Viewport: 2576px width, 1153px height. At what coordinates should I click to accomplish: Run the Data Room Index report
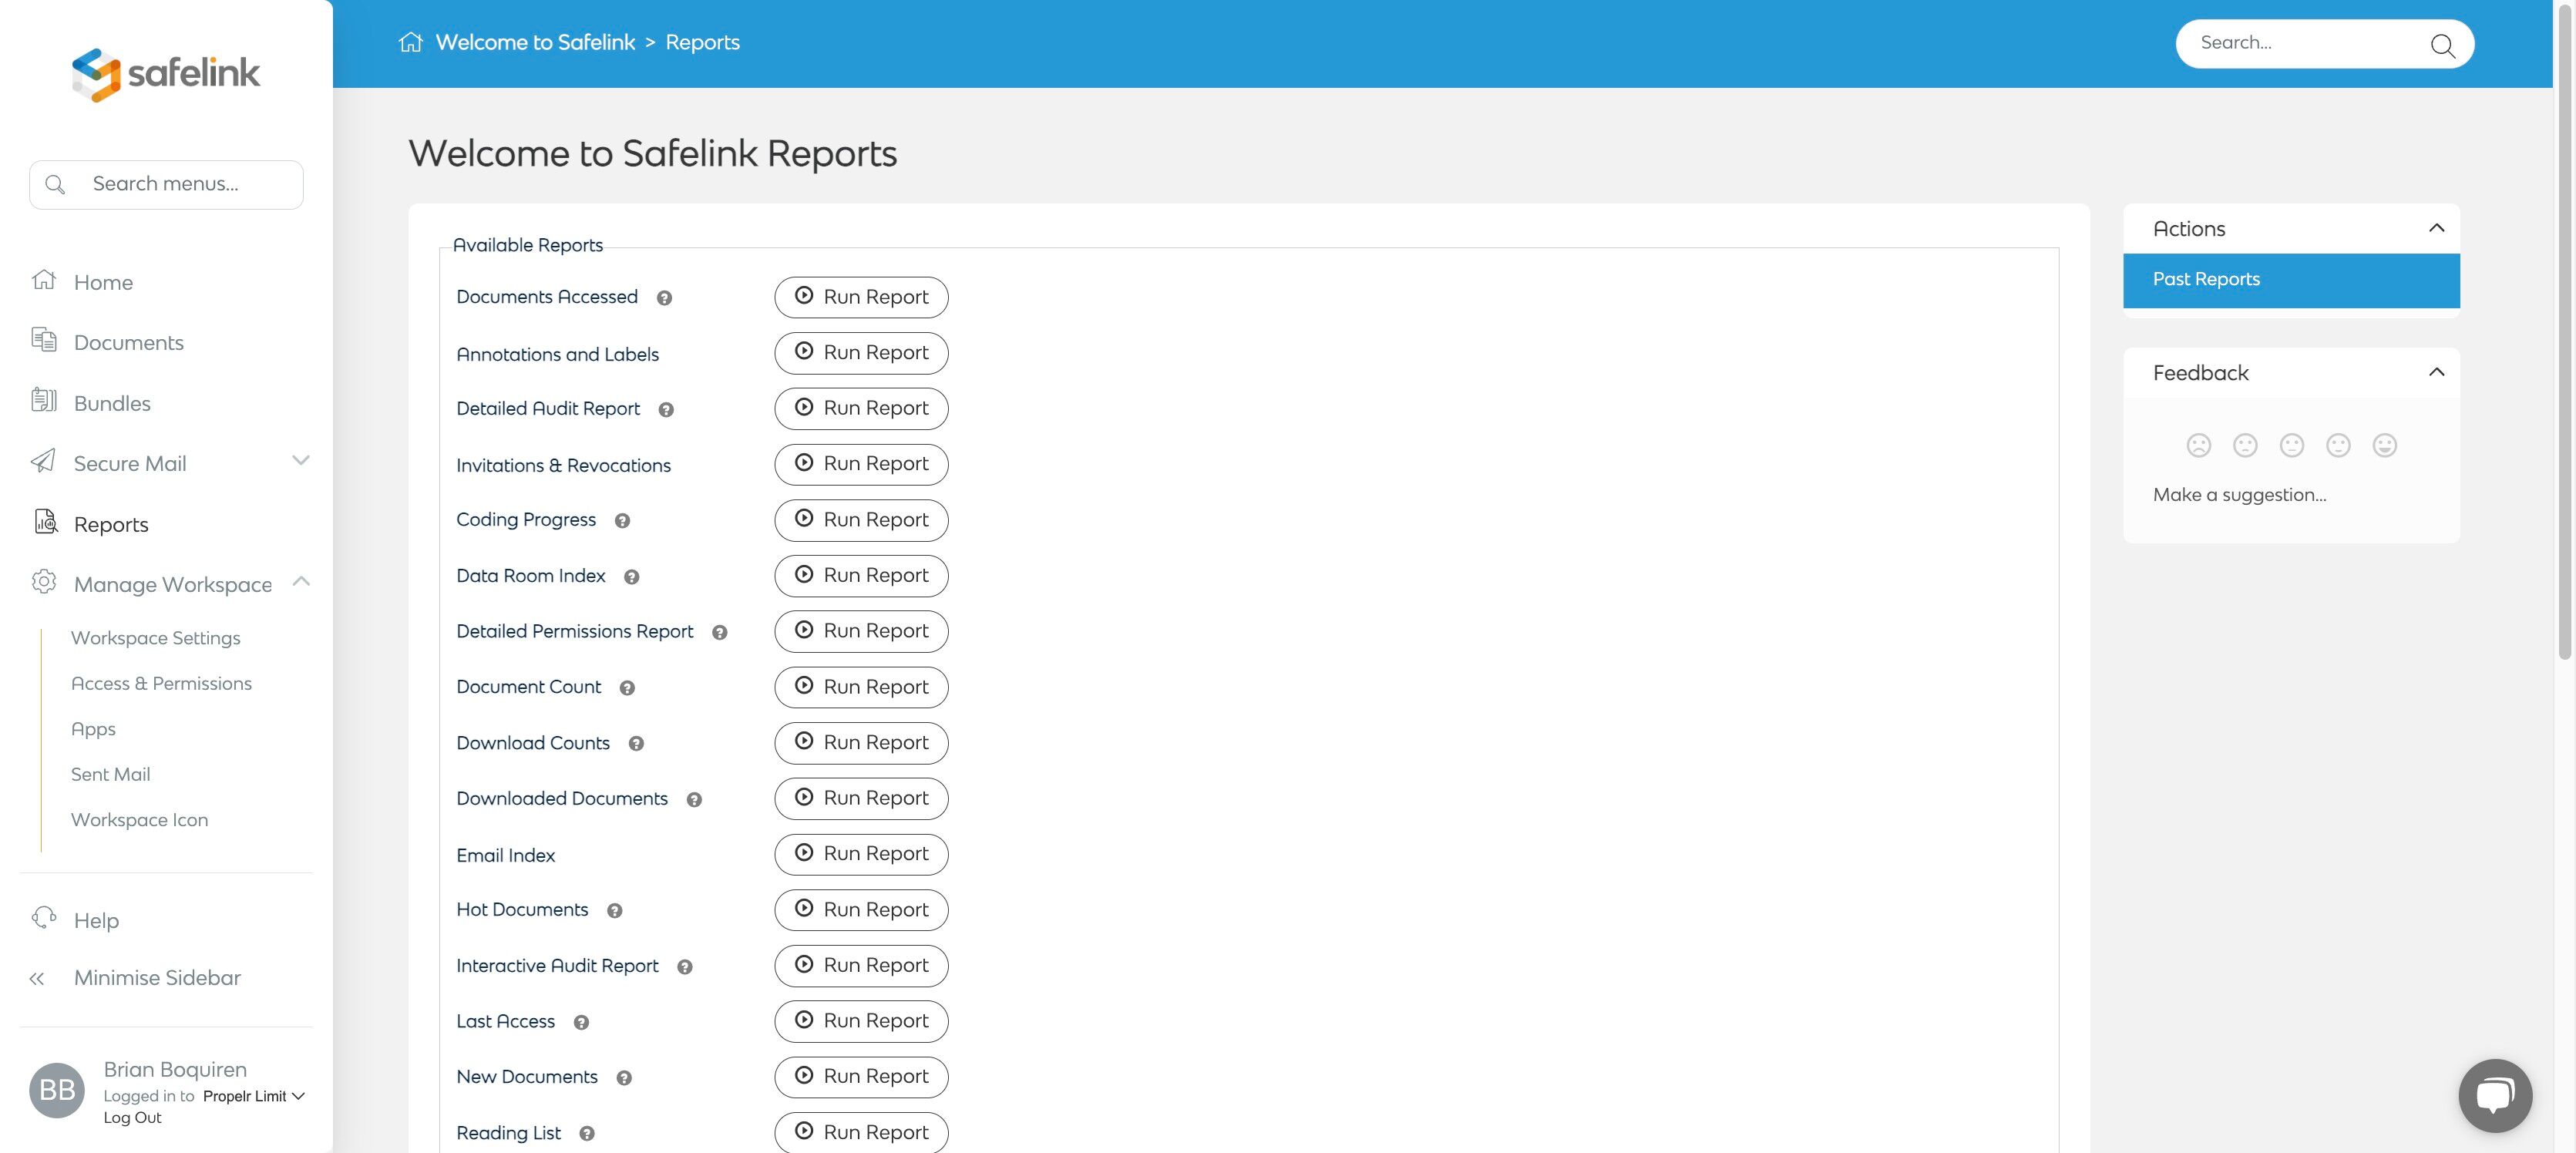(861, 576)
